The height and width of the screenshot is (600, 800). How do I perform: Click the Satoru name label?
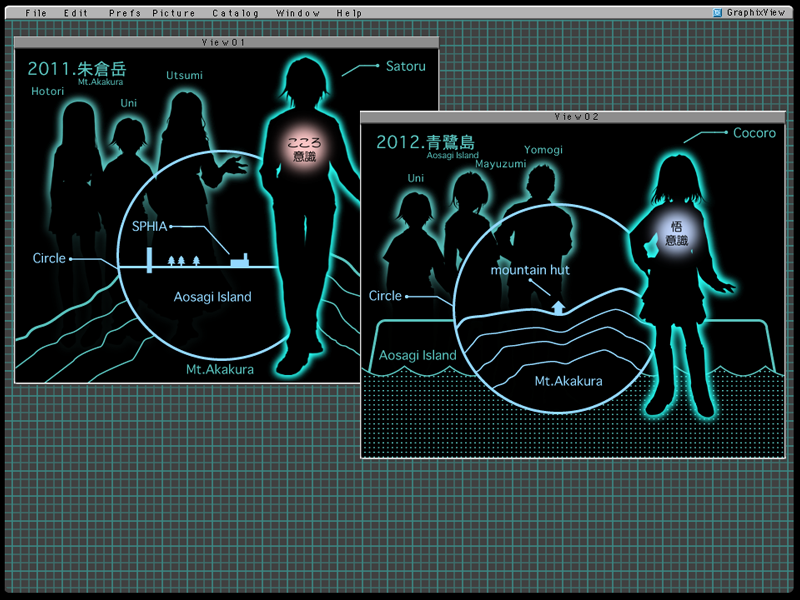pos(405,67)
